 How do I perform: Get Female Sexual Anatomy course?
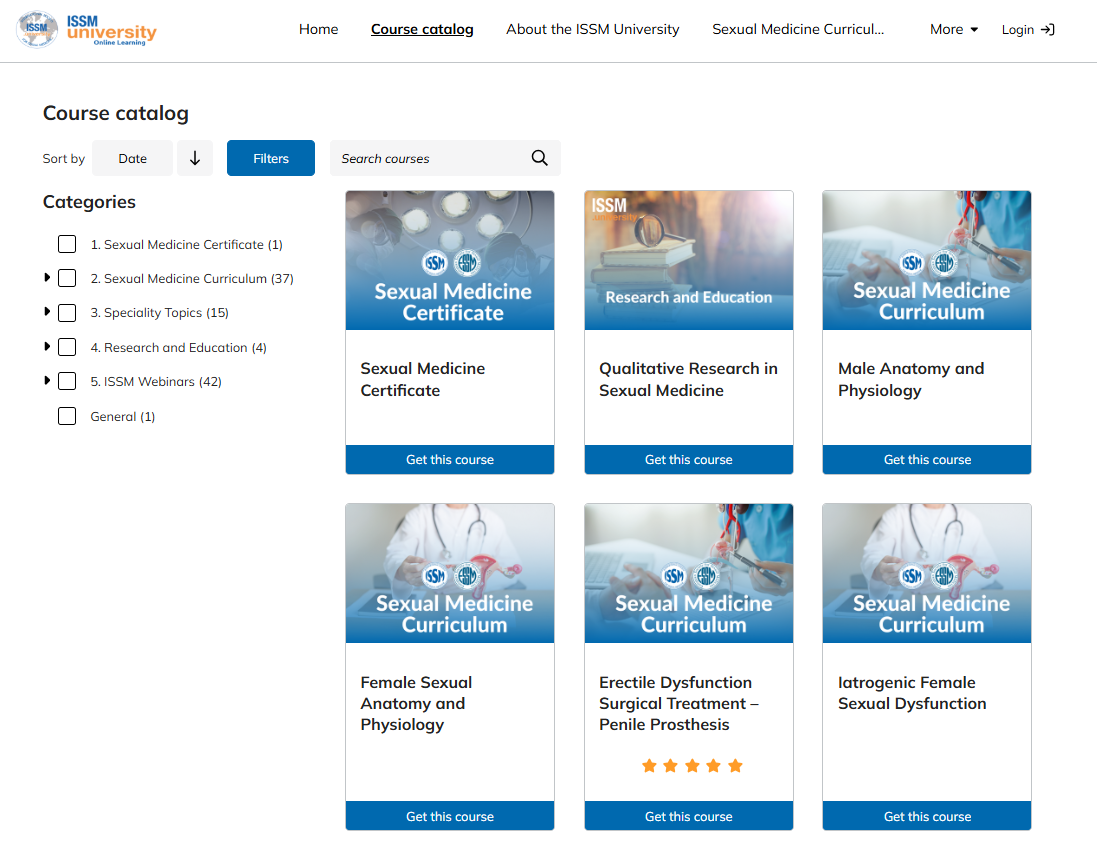(450, 816)
